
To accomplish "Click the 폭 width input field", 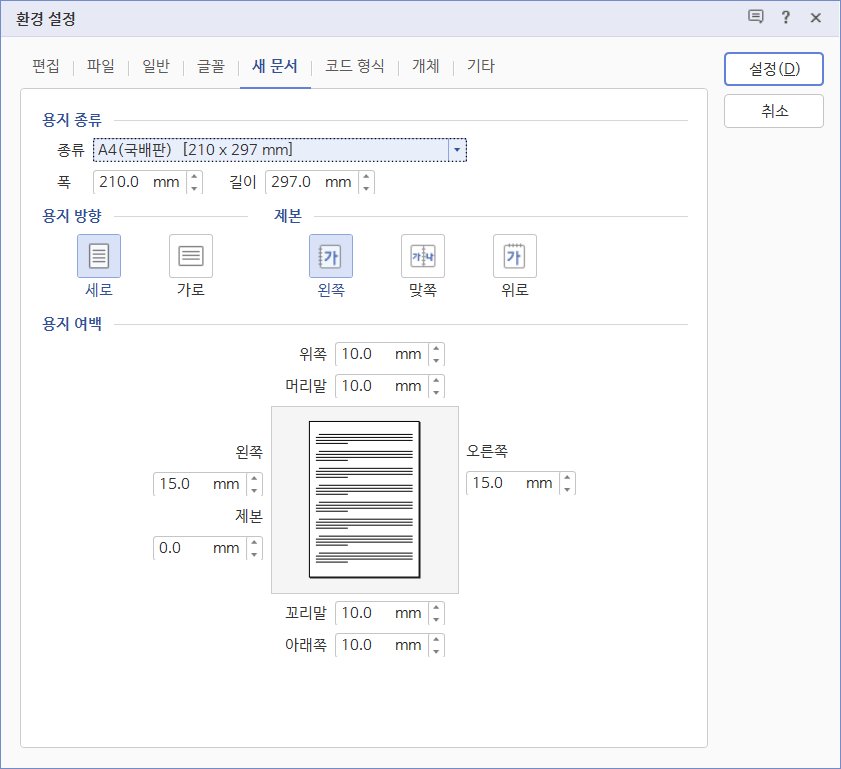I will click(141, 182).
